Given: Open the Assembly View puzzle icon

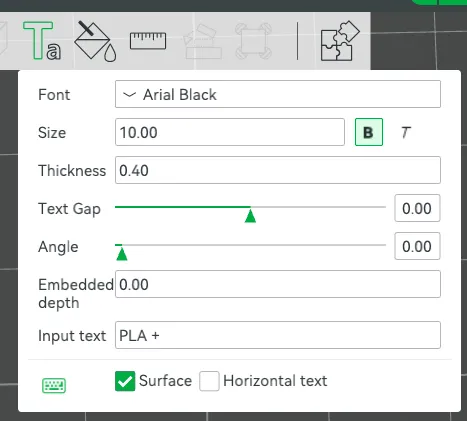Looking at the screenshot, I should pyautogui.click(x=340, y=41).
